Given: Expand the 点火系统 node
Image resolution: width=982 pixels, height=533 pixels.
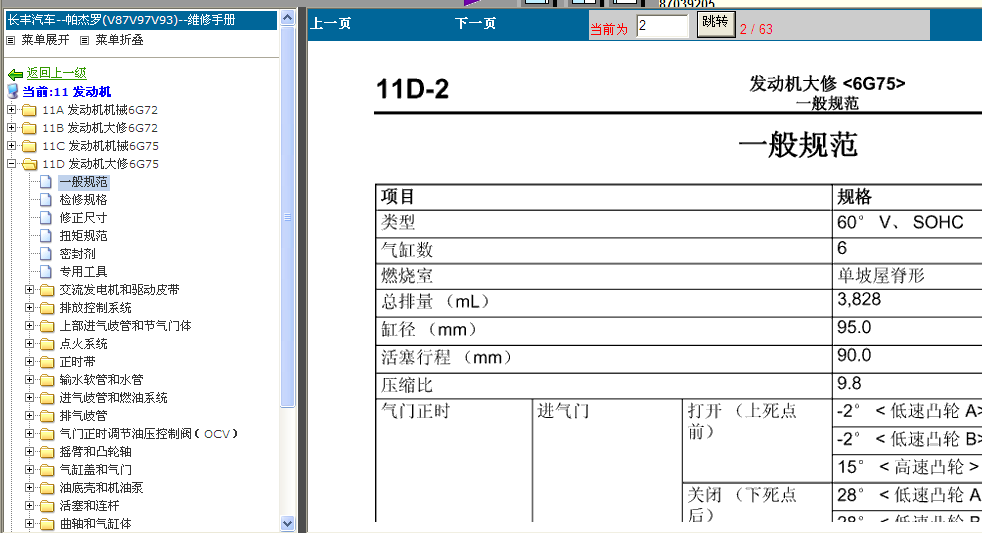Looking at the screenshot, I should click(x=29, y=344).
